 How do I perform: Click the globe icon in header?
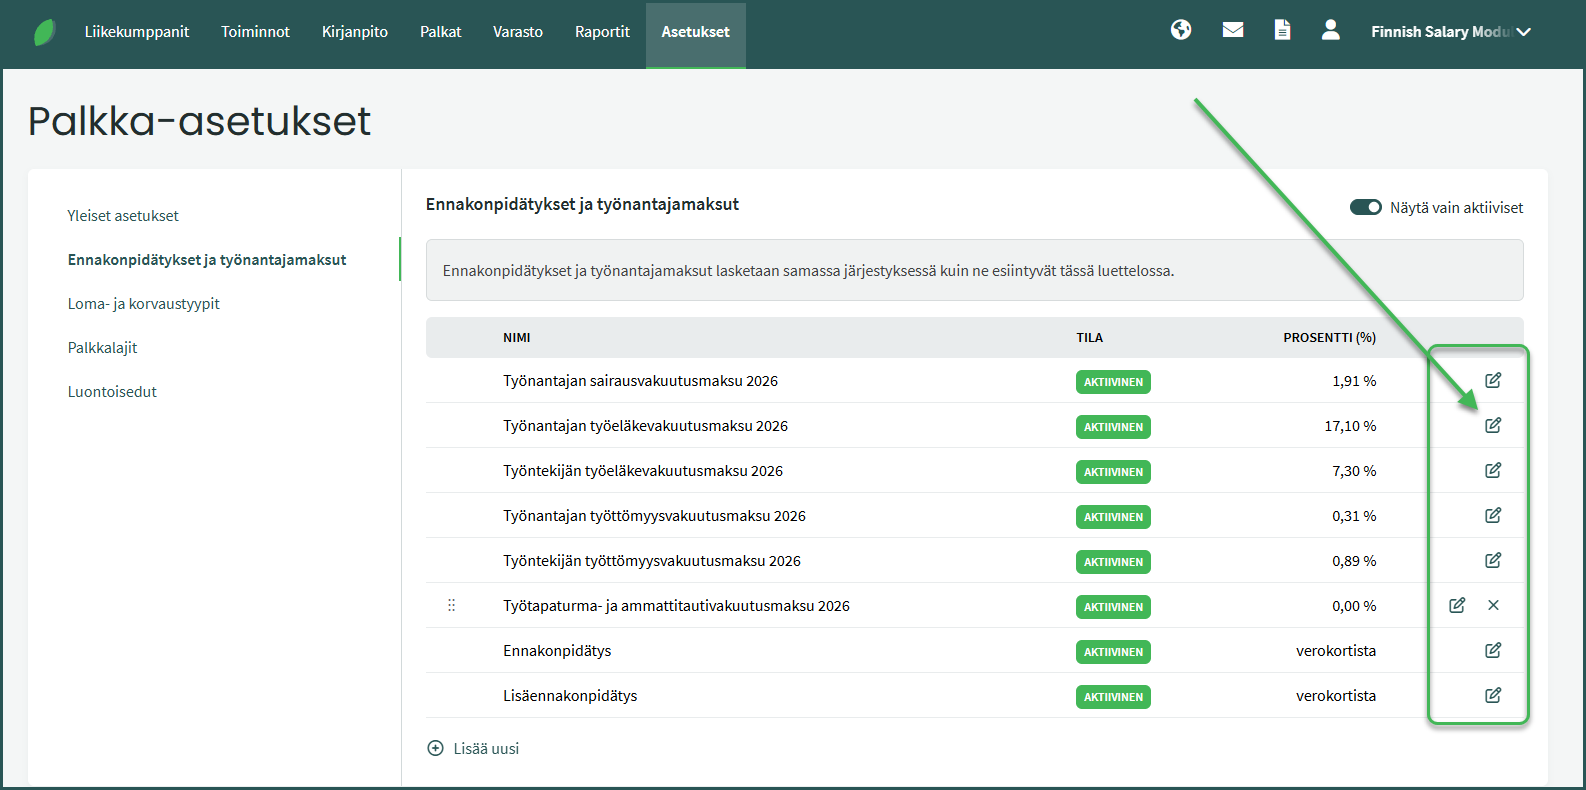[x=1181, y=30]
